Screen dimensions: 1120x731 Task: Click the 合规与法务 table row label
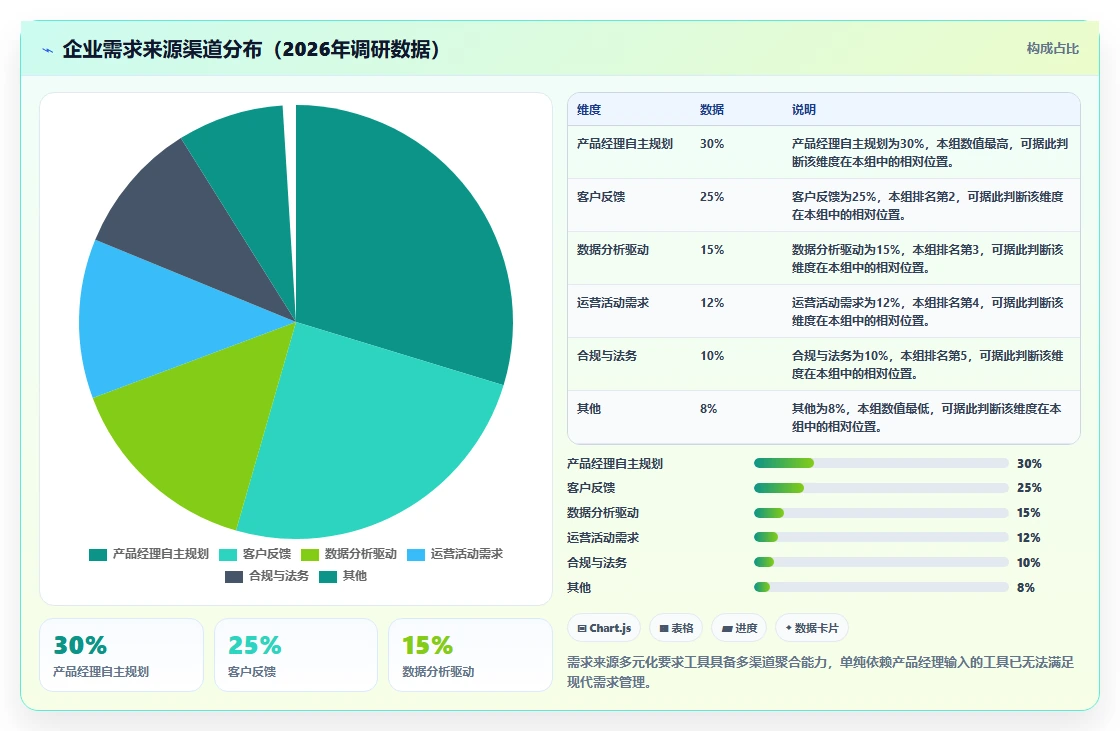pyautogui.click(x=607, y=356)
